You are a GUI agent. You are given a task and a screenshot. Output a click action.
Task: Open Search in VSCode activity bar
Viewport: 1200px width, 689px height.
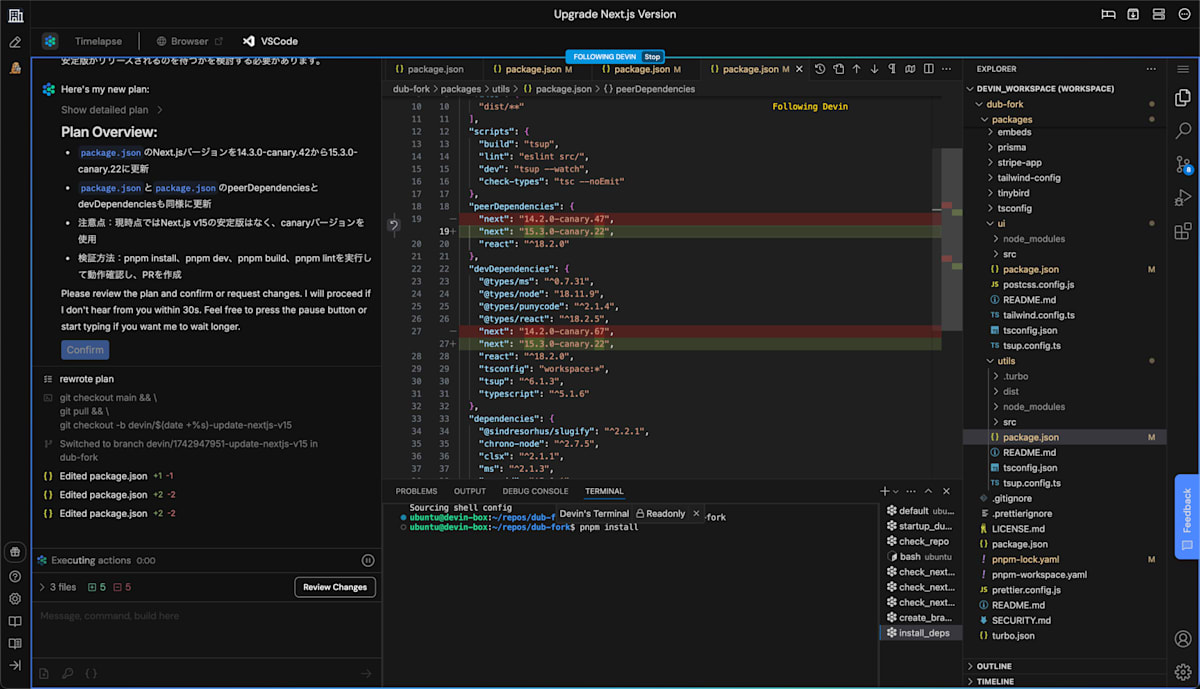pos(1183,131)
